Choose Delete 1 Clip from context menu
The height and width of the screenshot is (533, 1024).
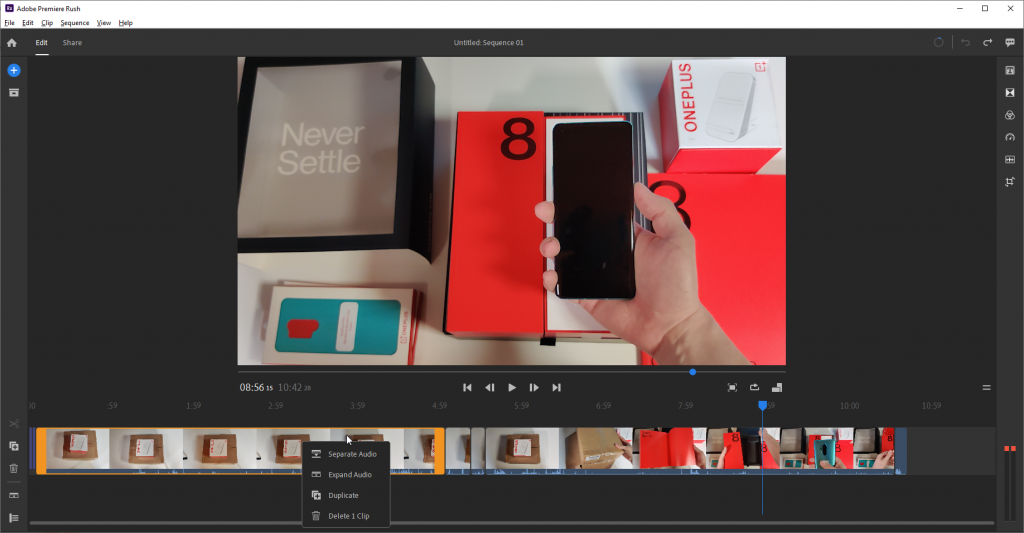(345, 516)
